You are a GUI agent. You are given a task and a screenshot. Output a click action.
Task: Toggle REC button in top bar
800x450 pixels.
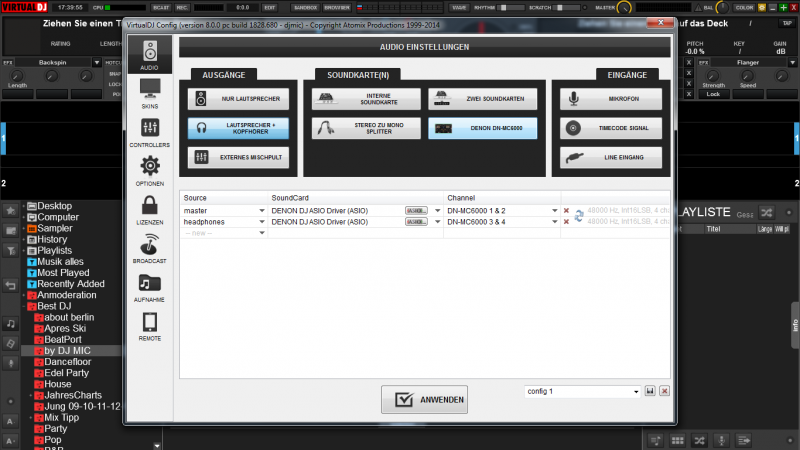point(182,8)
